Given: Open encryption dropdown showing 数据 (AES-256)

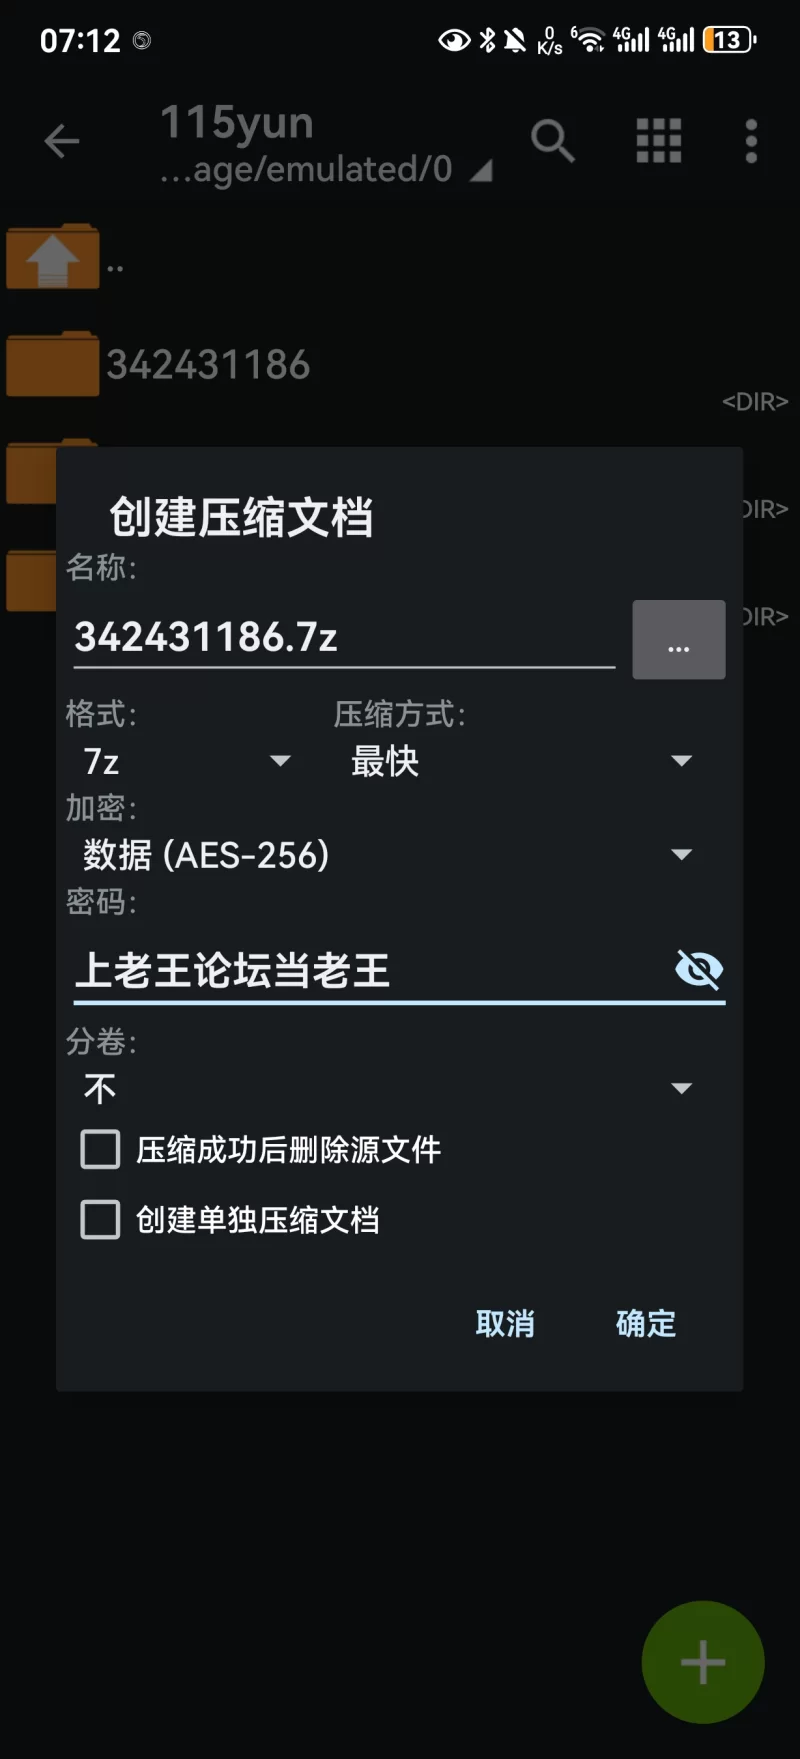Looking at the screenshot, I should (x=387, y=855).
